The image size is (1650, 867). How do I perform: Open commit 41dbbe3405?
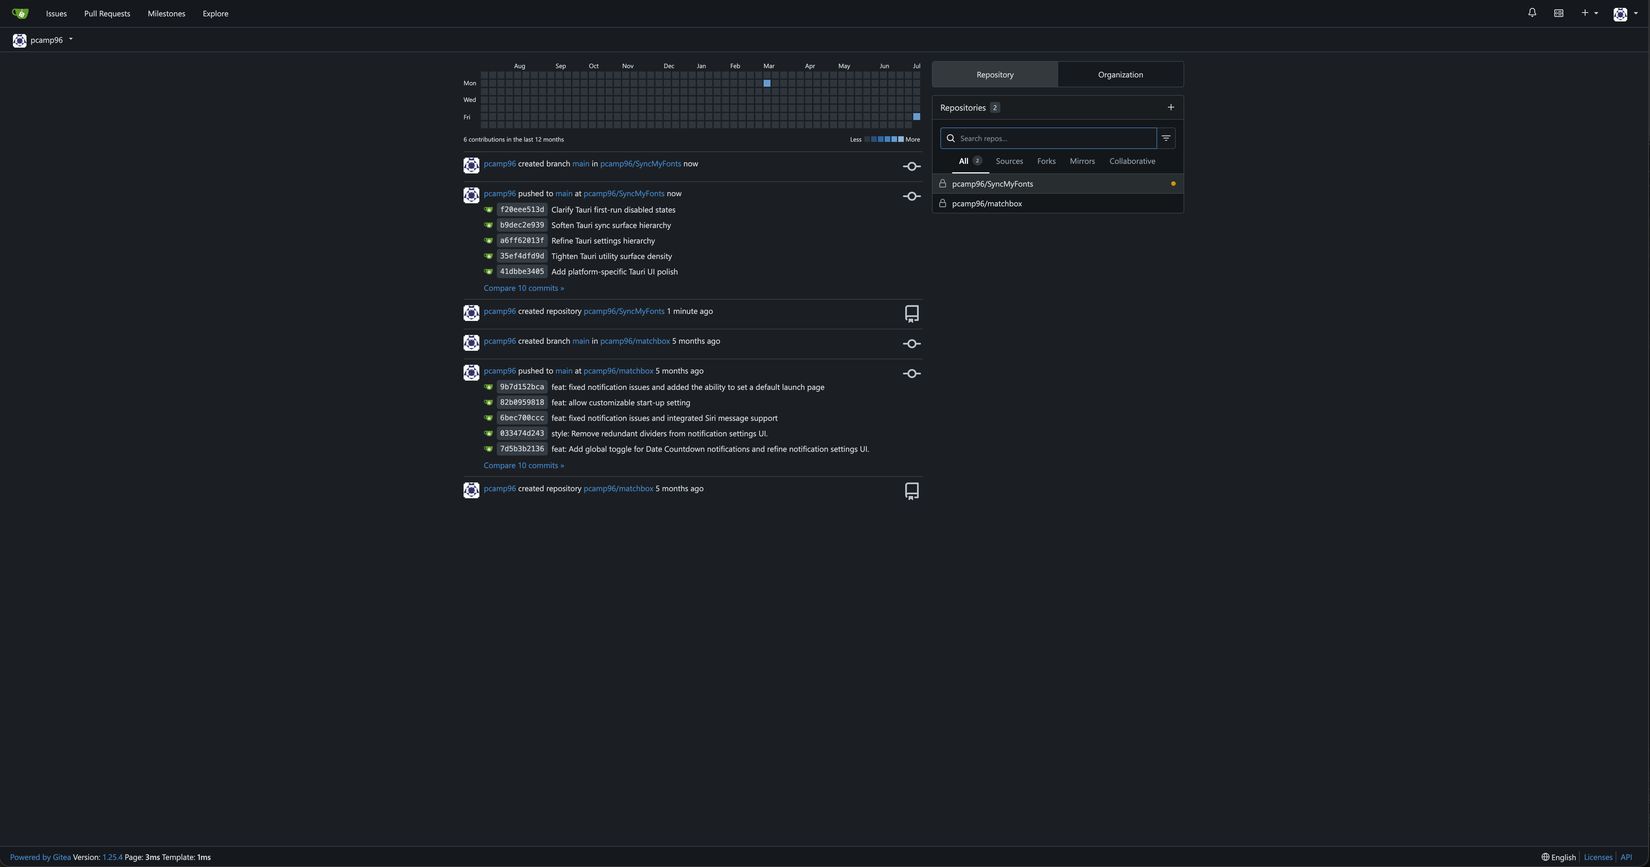[522, 272]
